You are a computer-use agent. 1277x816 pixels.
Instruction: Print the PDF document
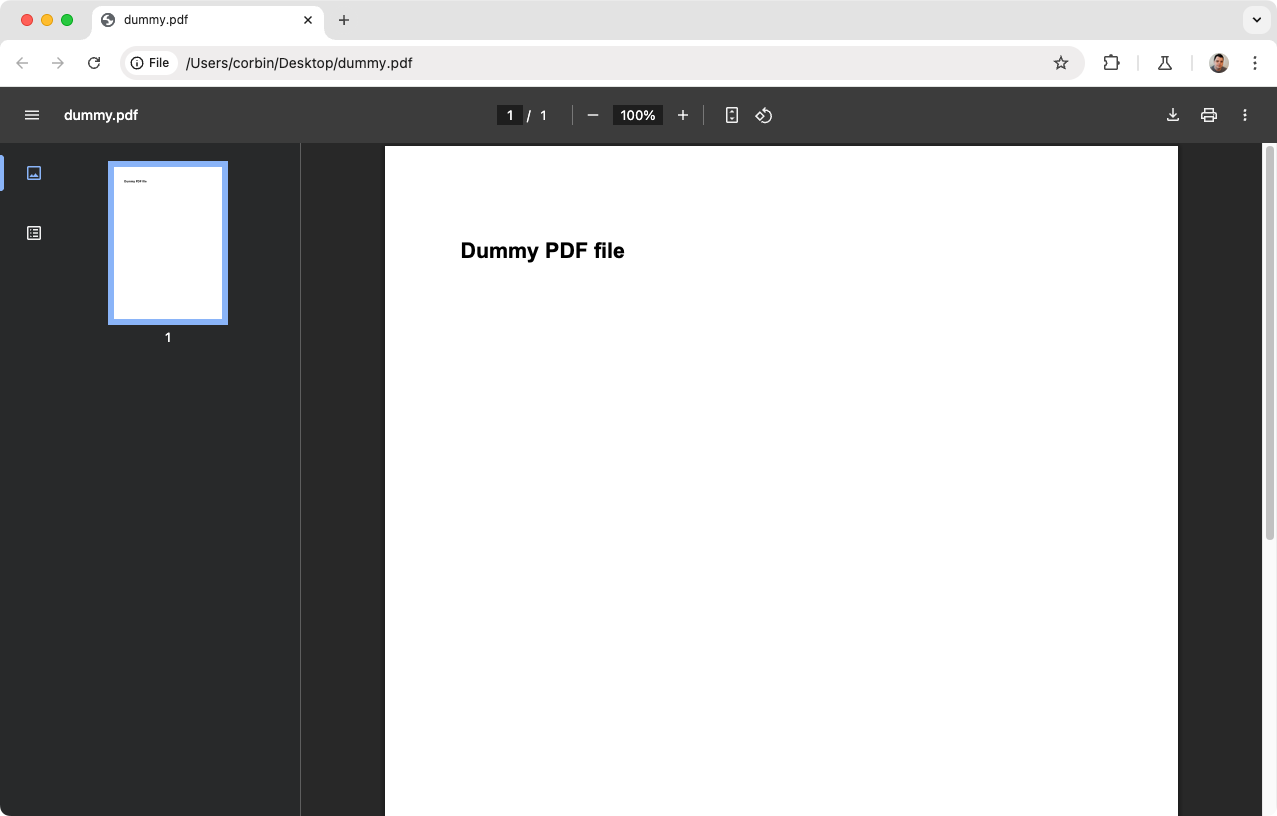pyautogui.click(x=1209, y=115)
